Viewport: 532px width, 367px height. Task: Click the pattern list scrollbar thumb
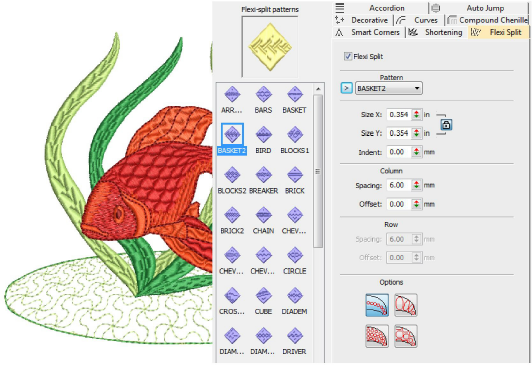tap(318, 171)
